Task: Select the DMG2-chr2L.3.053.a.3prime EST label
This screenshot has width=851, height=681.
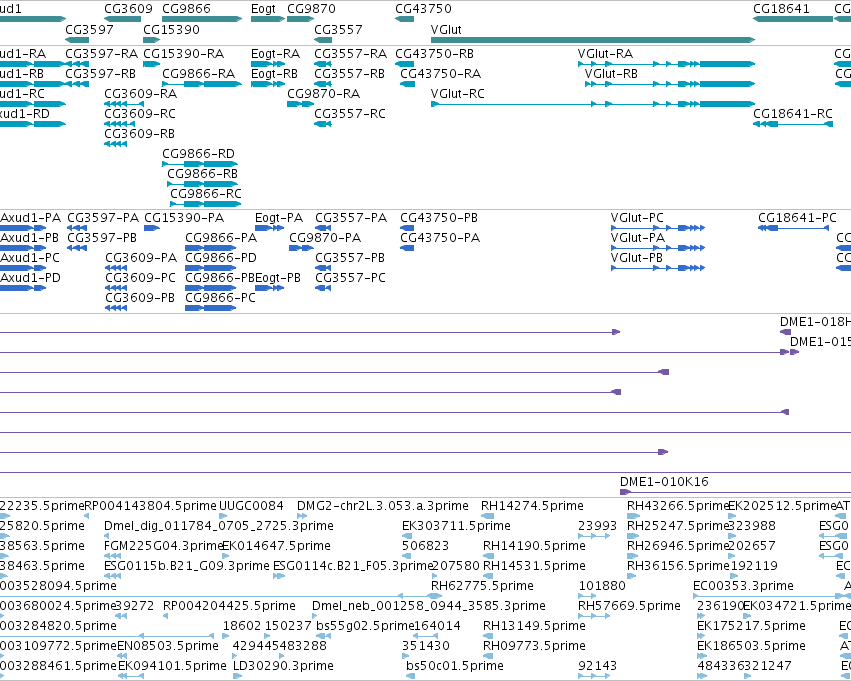Action: click(383, 506)
